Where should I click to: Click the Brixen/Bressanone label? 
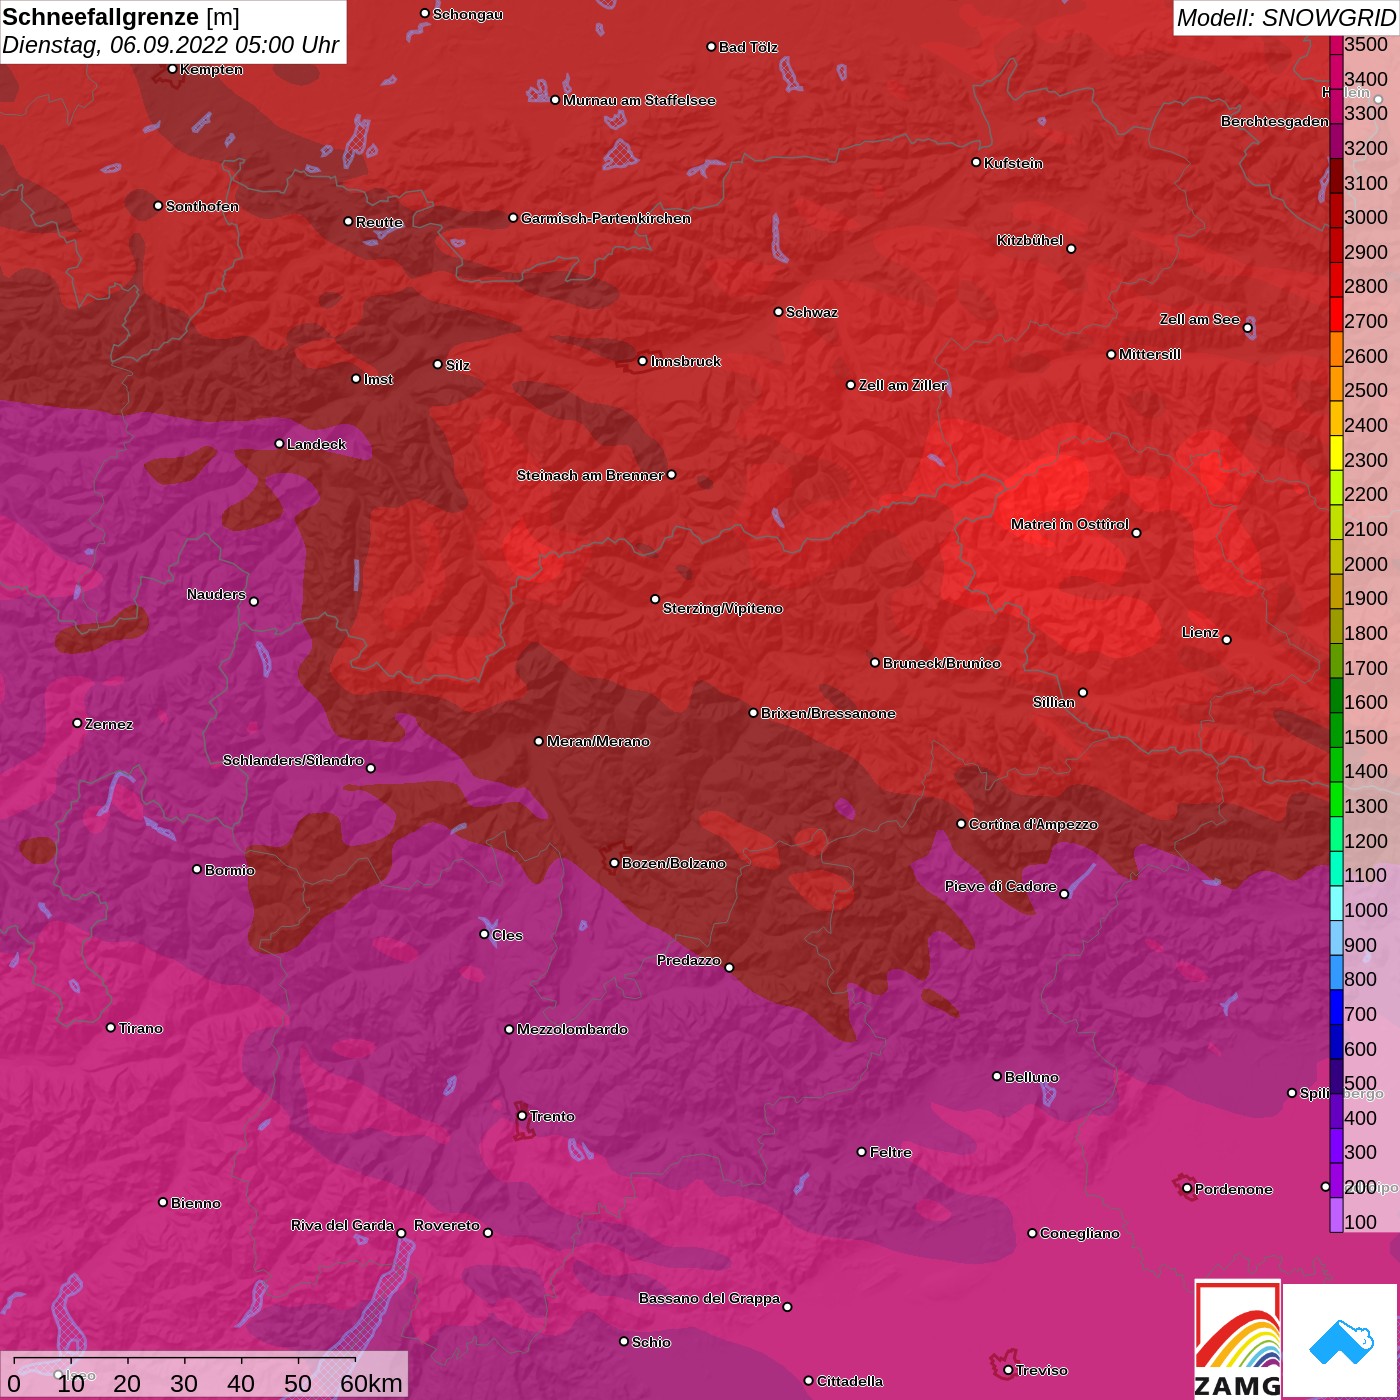coord(828,713)
